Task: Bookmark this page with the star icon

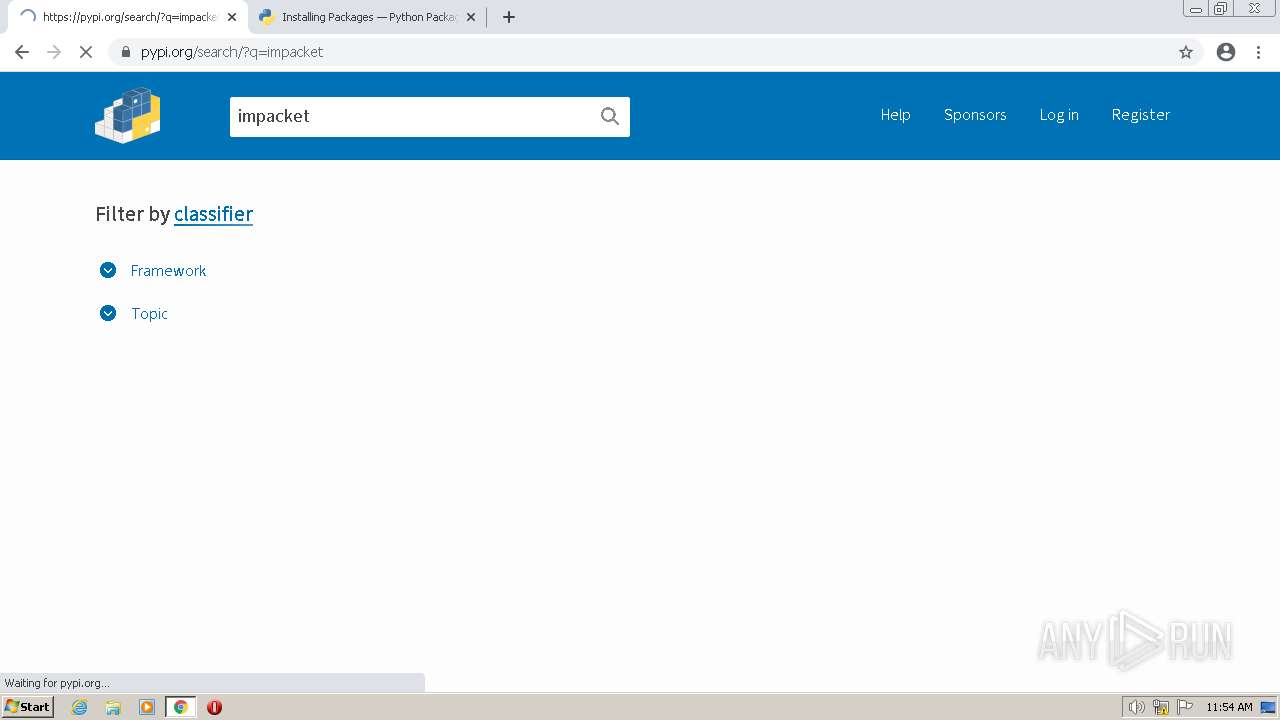Action: coord(1186,52)
